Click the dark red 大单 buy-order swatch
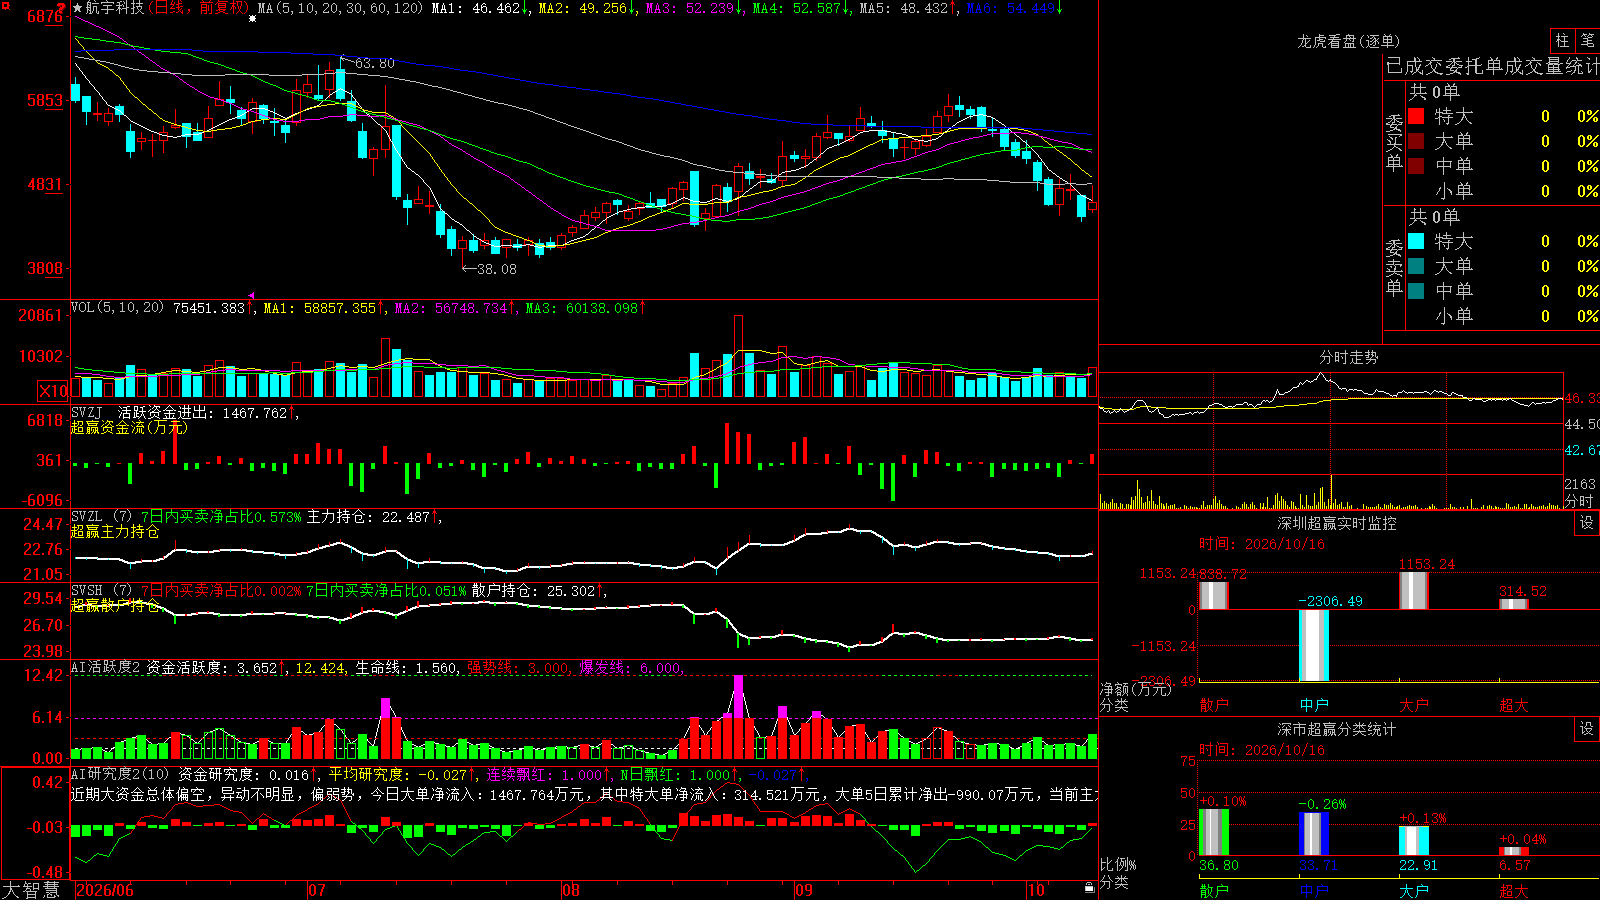Viewport: 1600px width, 900px height. click(x=1416, y=141)
